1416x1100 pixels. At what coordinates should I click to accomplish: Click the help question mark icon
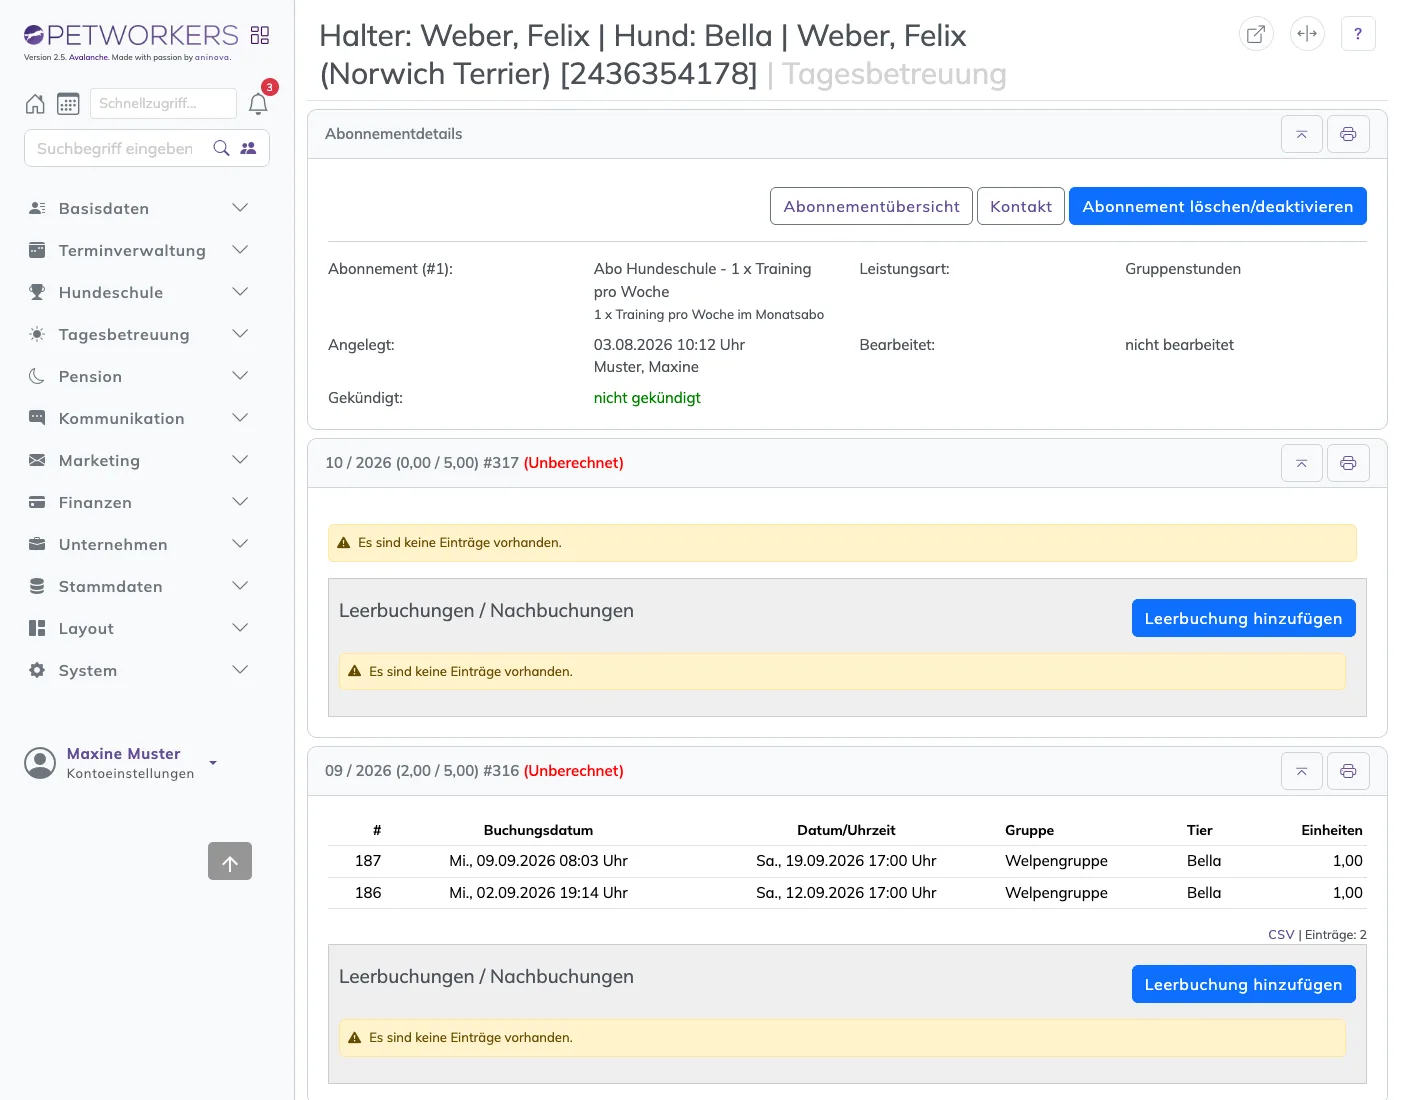[1358, 33]
